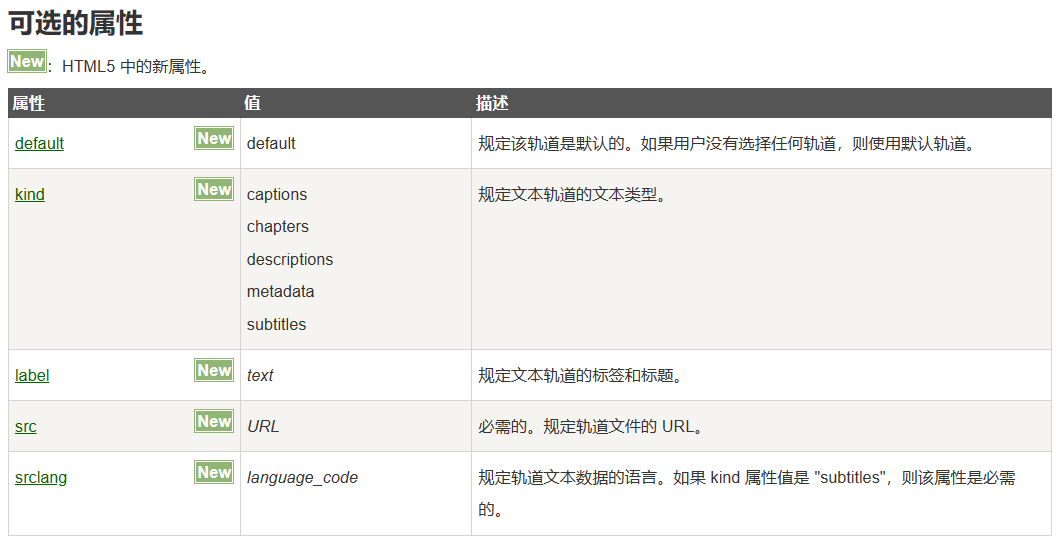The image size is (1056, 539).
Task: Click the subtitles value text
Action: (277, 325)
